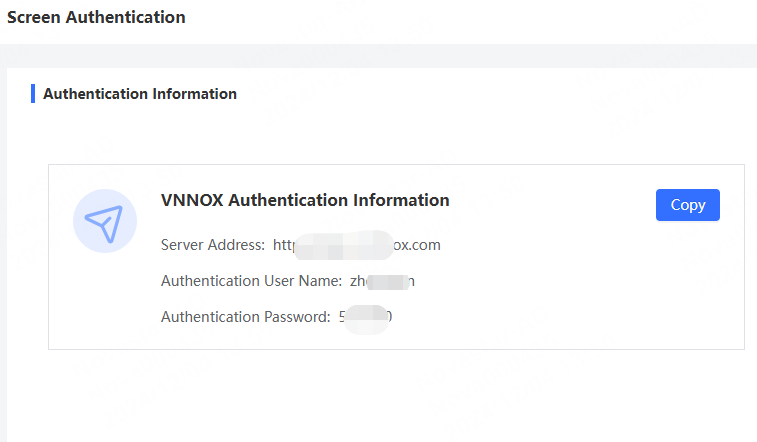Click the blurred part of the password
Image resolution: width=757 pixels, height=442 pixels.
[367, 319]
